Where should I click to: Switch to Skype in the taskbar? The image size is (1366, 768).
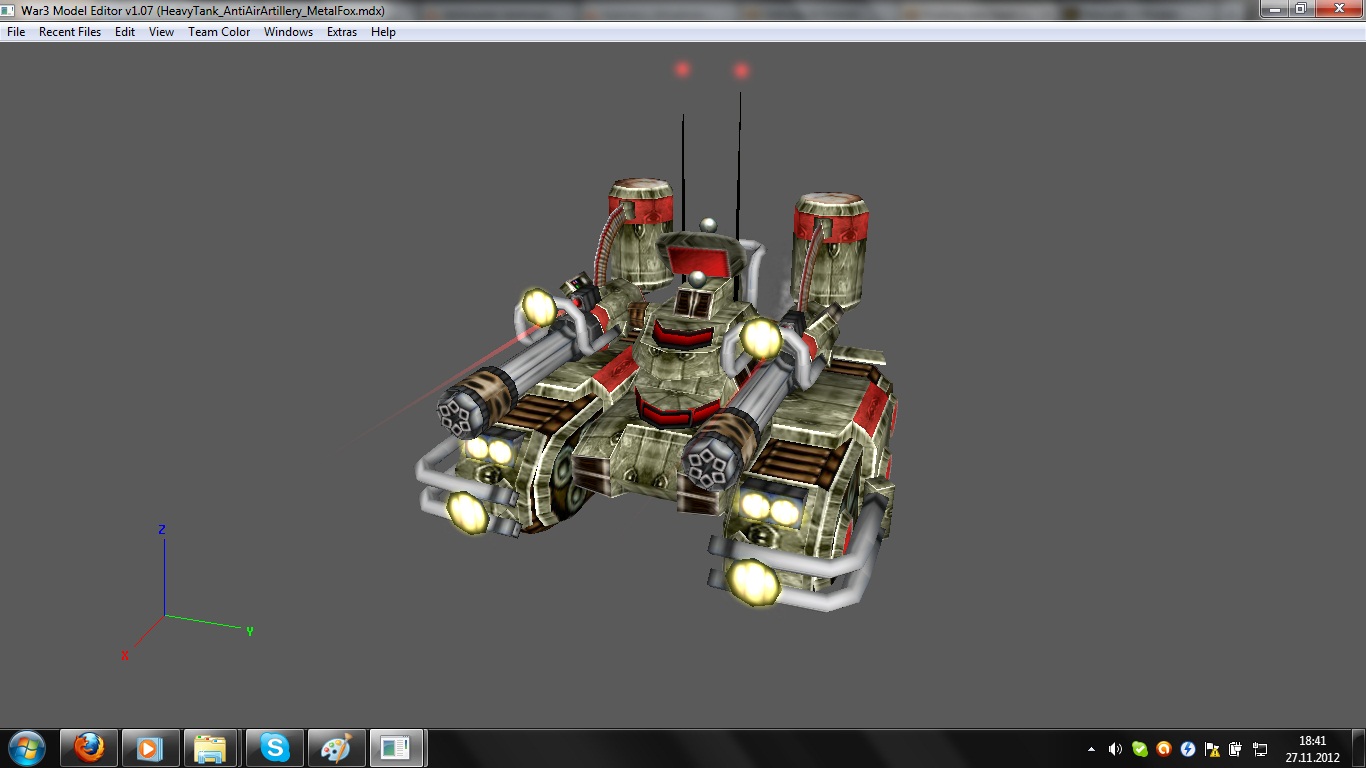coord(274,748)
